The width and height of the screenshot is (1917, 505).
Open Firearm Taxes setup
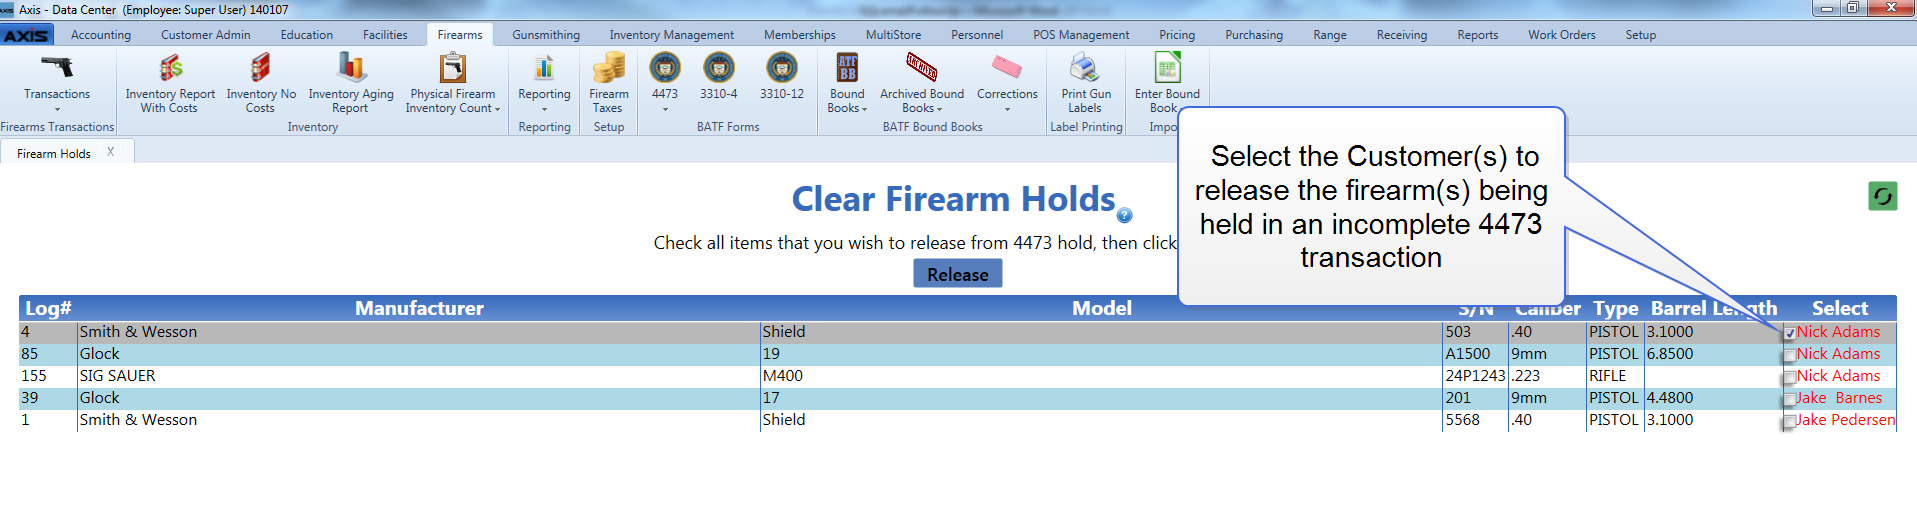tap(608, 83)
